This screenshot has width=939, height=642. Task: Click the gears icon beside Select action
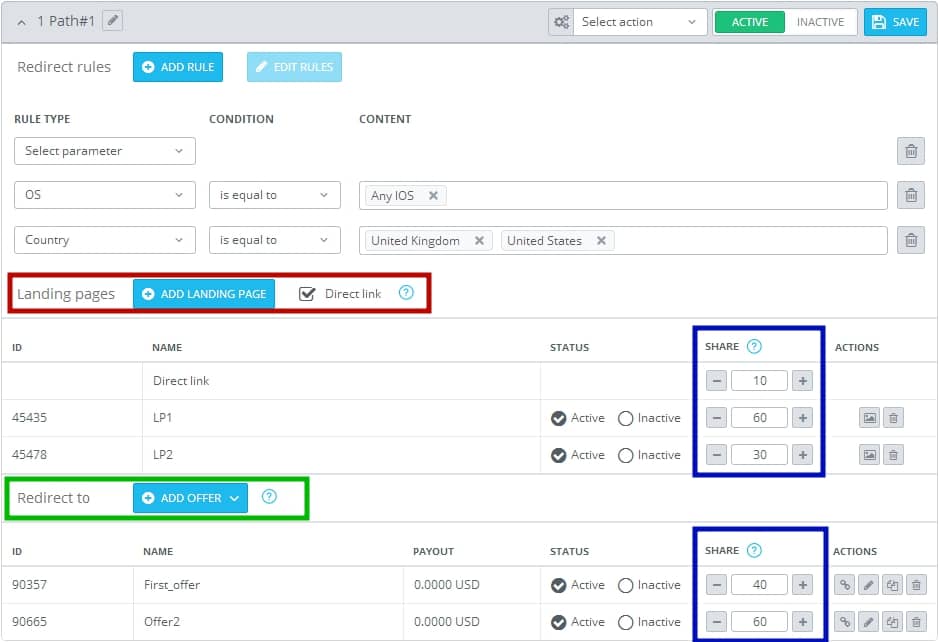(x=561, y=22)
